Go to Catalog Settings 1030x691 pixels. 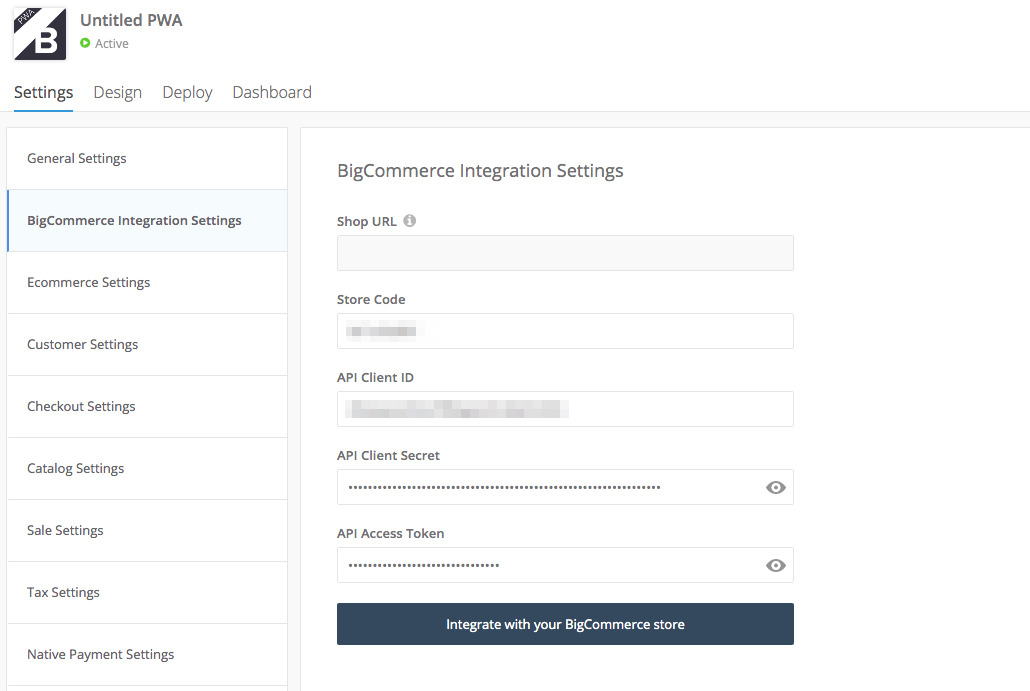pos(76,468)
